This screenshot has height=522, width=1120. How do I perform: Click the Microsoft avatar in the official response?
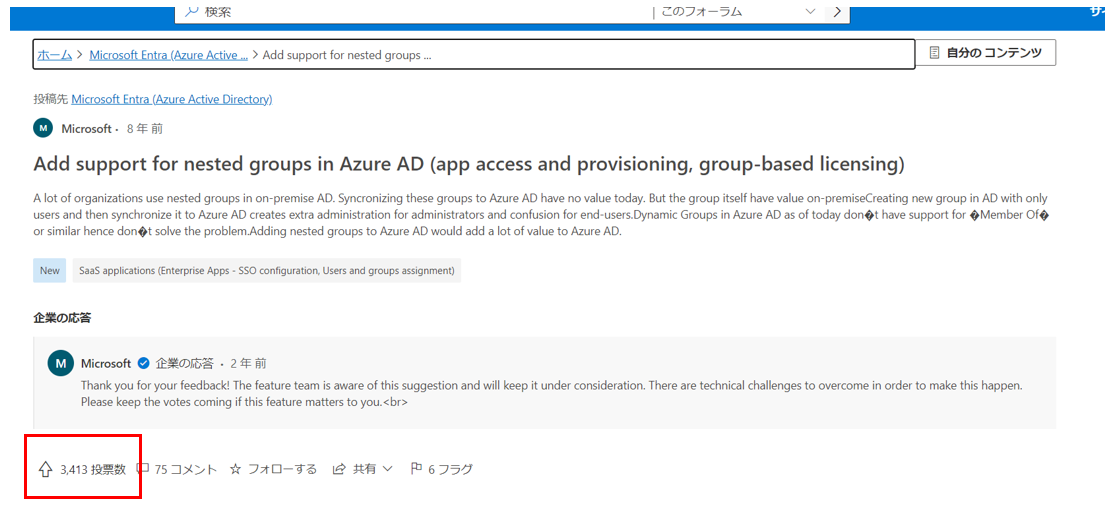[x=61, y=363]
